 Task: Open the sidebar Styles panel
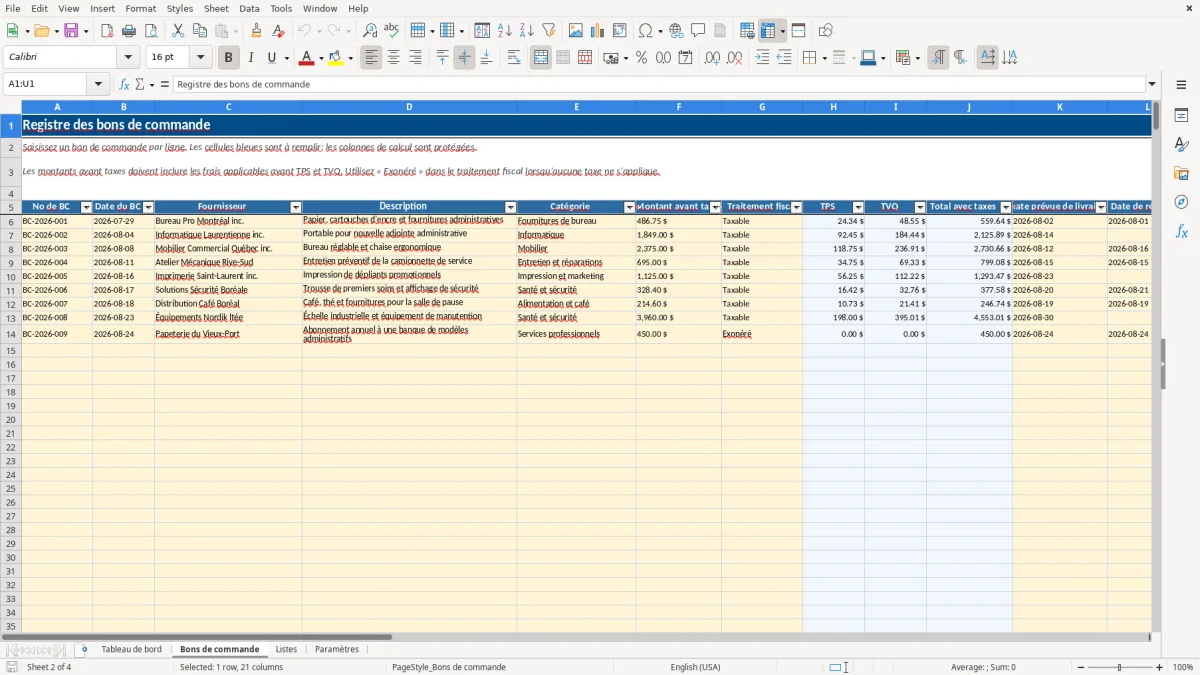[x=1181, y=144]
